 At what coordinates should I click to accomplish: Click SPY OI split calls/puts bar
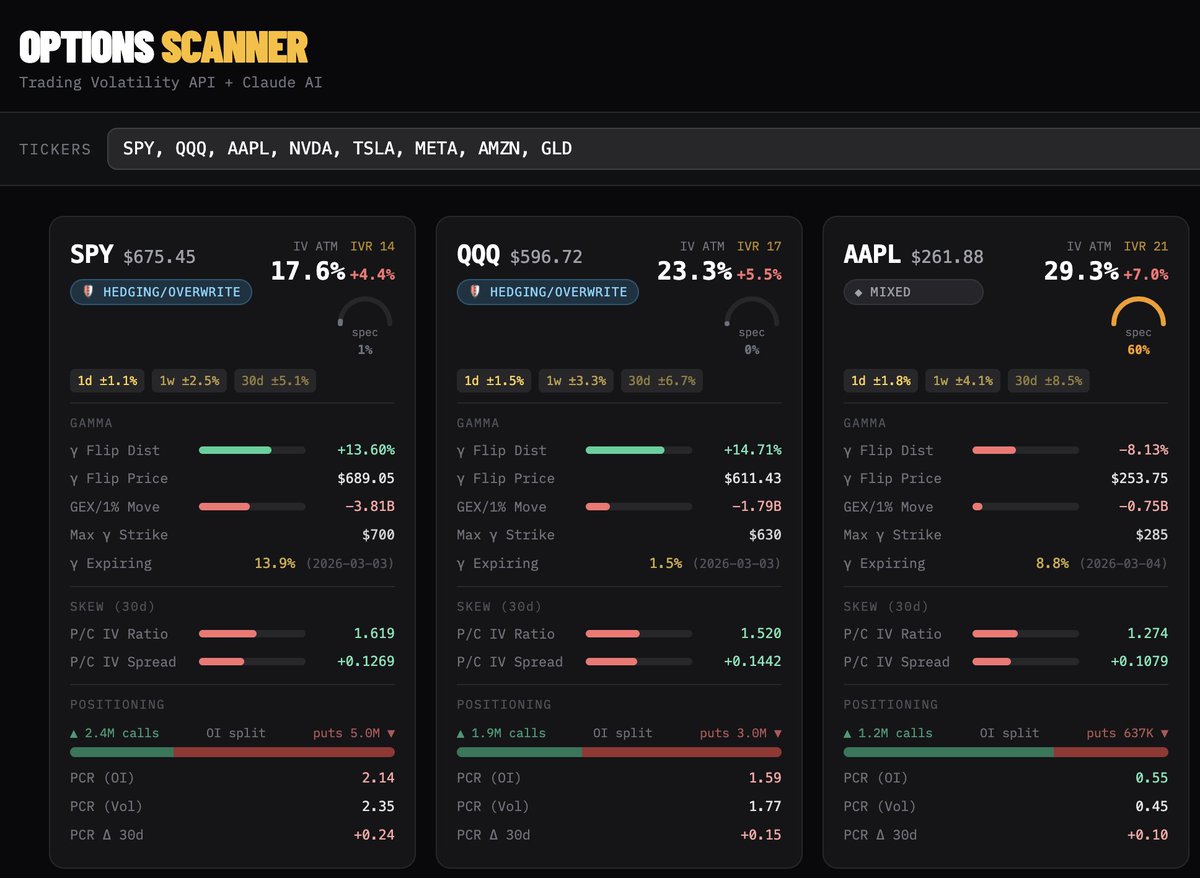point(232,752)
